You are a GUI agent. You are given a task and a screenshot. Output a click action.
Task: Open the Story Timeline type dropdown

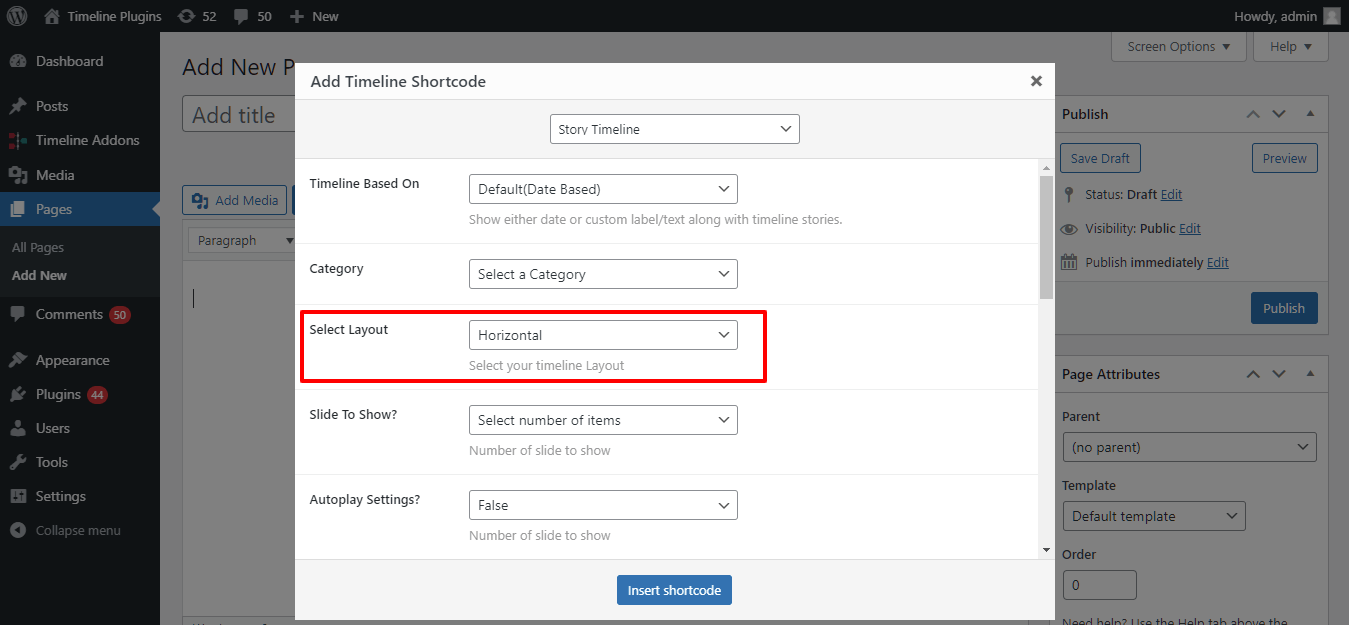[674, 128]
